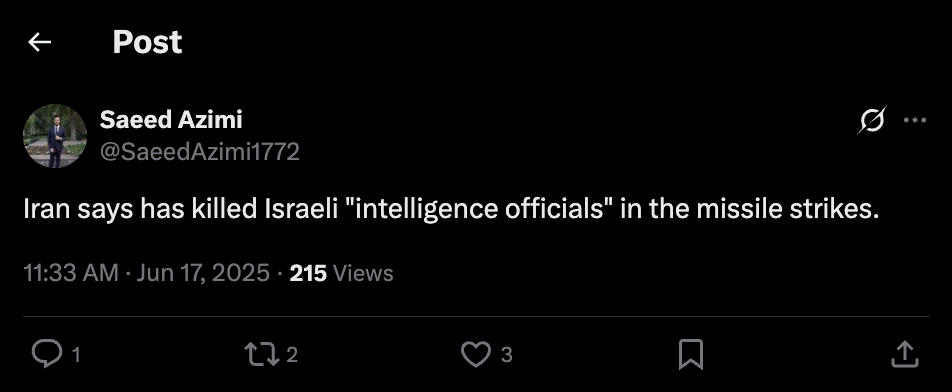Click the reply count number 1
This screenshot has height=392, width=952.
(76, 355)
